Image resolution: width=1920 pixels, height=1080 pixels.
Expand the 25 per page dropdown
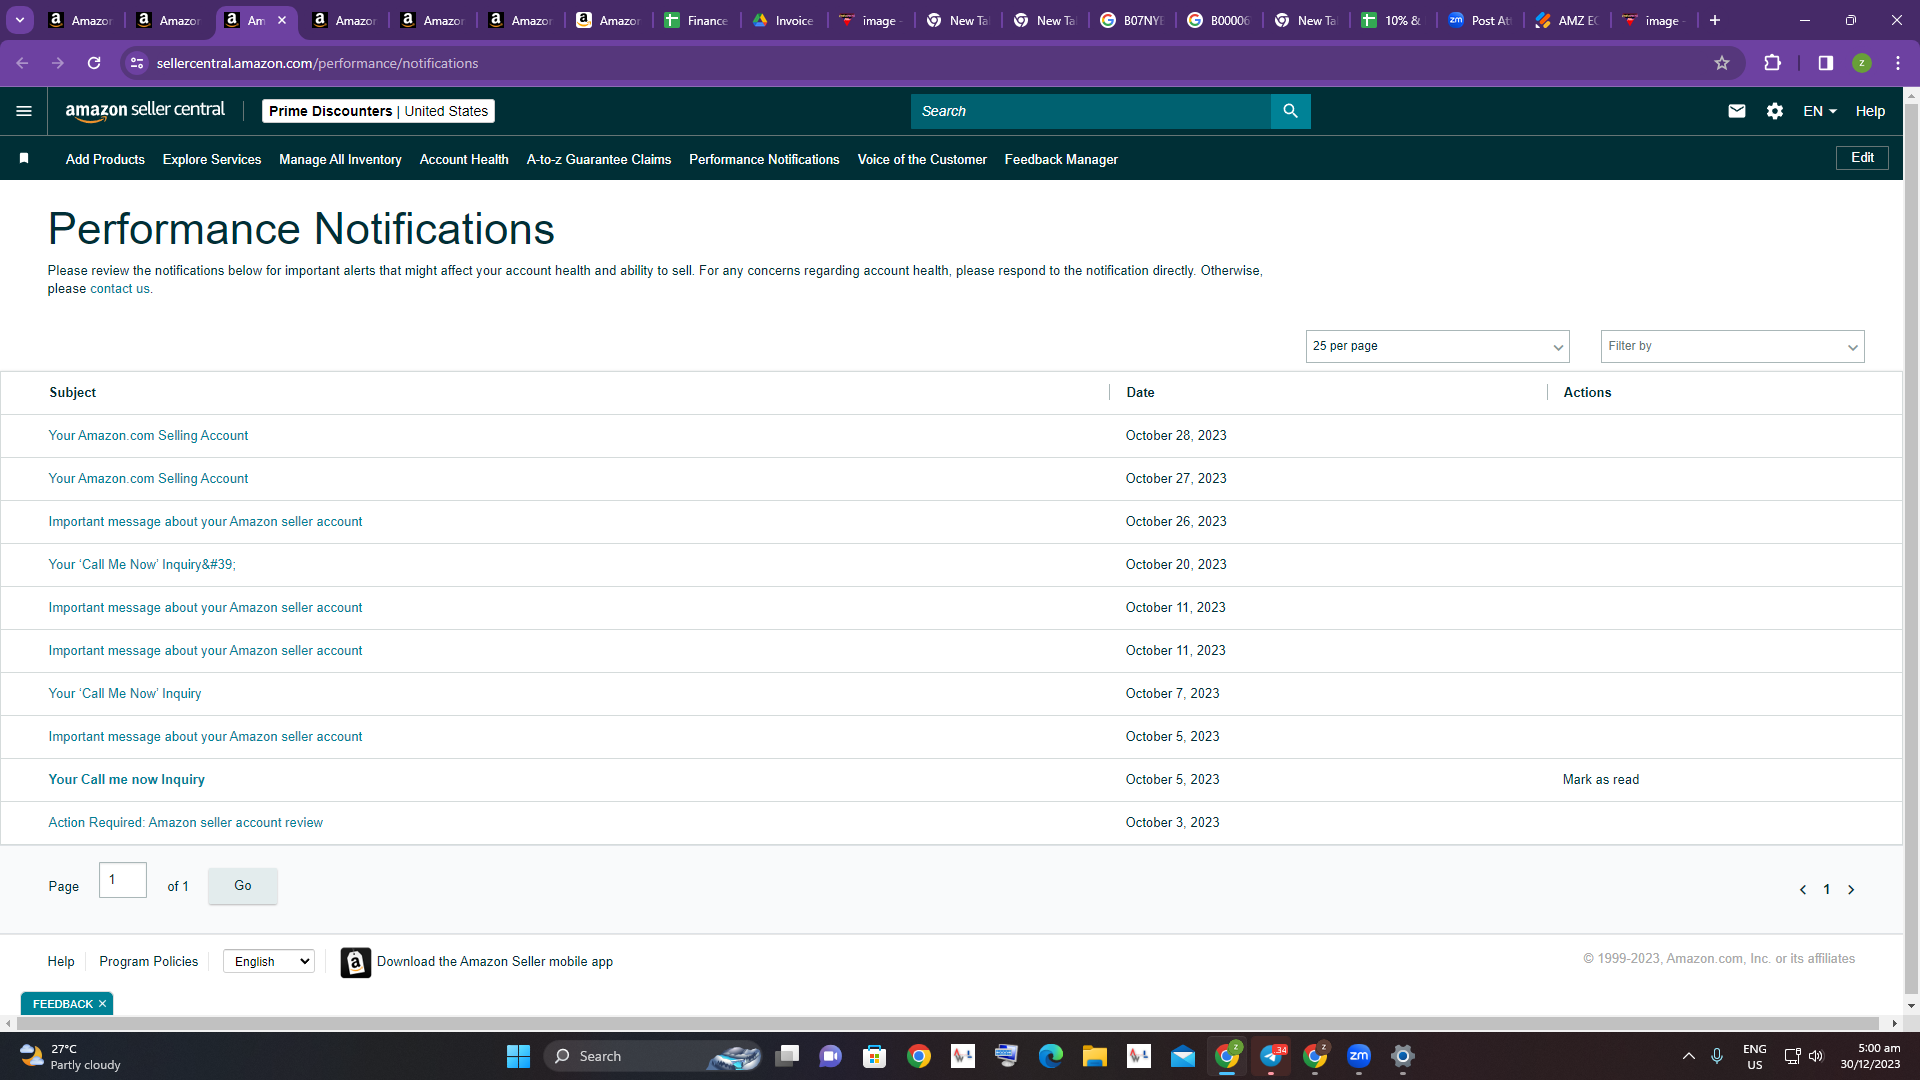[1437, 346]
